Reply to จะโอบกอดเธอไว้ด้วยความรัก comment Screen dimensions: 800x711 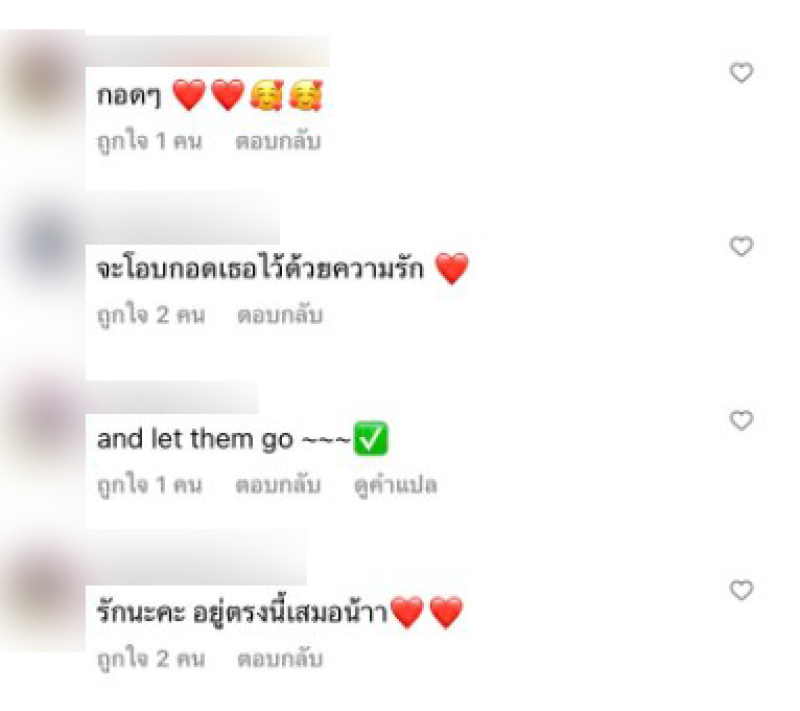point(280,315)
